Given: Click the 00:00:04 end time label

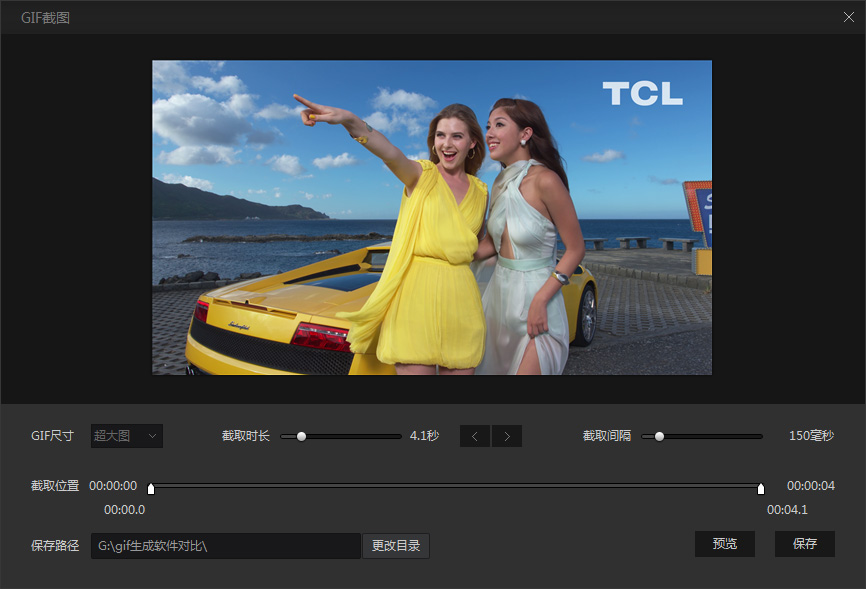Looking at the screenshot, I should (x=810, y=486).
